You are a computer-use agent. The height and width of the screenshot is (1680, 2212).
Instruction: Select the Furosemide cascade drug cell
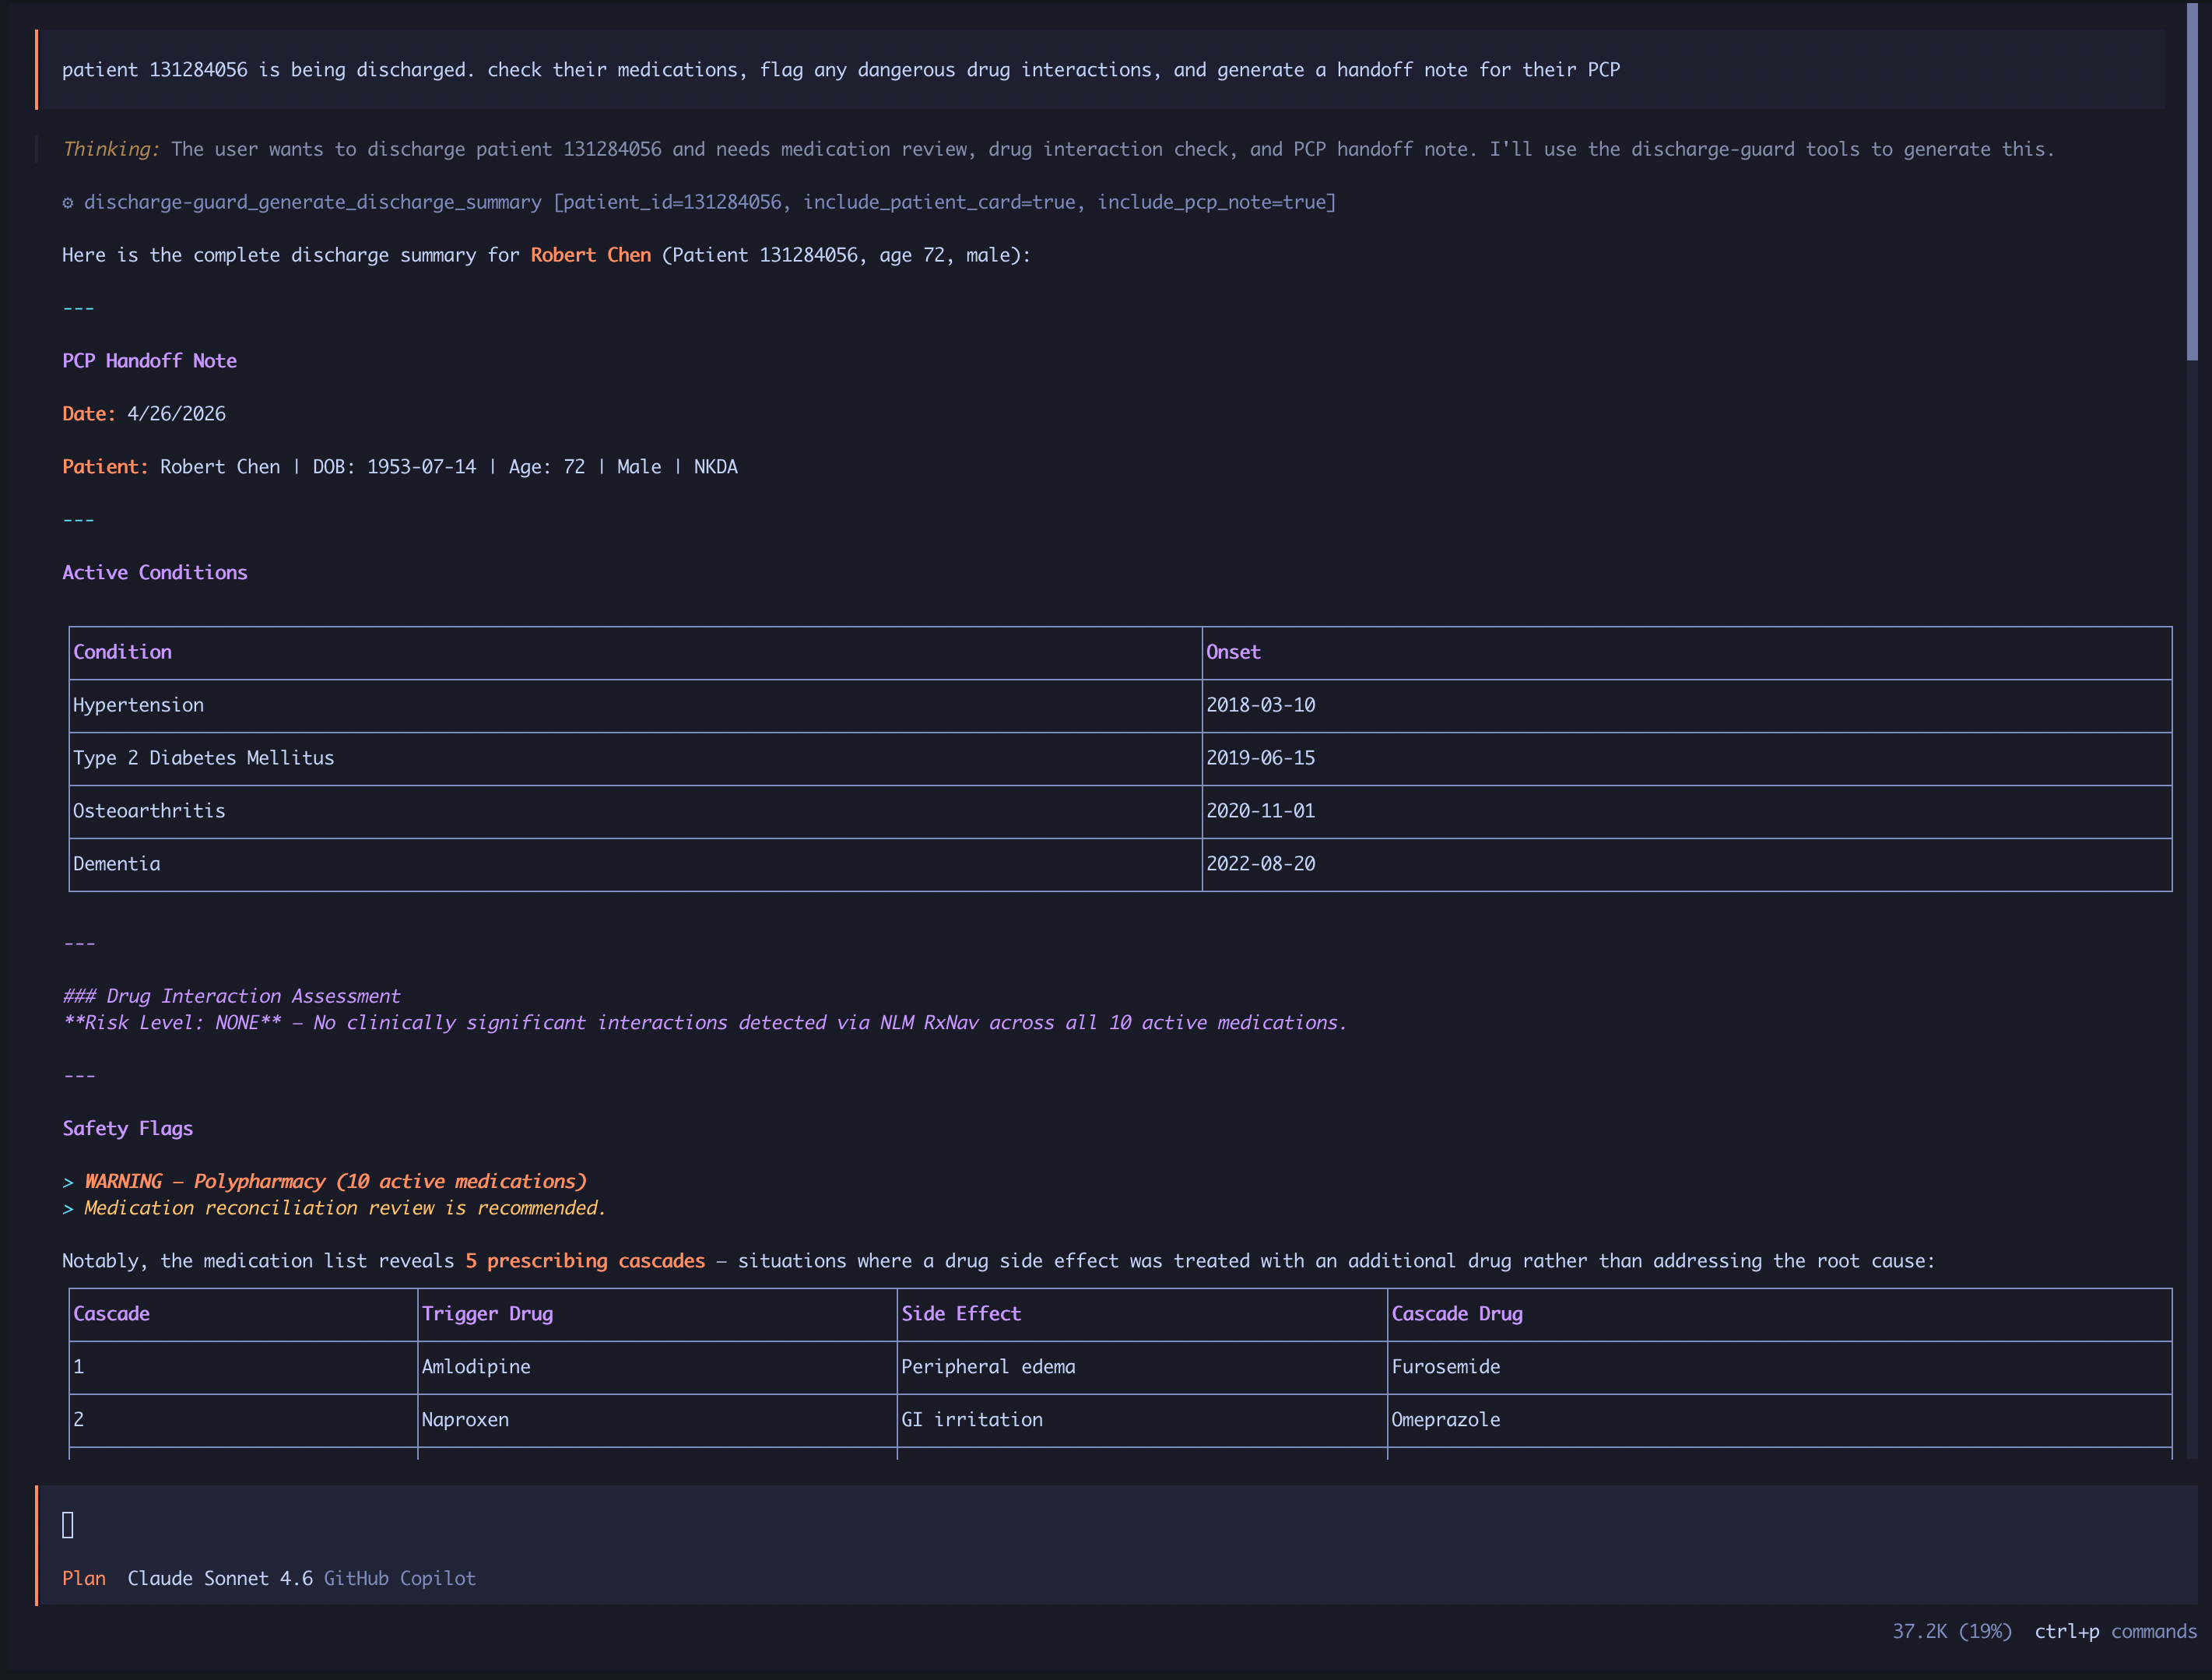pos(1445,1367)
